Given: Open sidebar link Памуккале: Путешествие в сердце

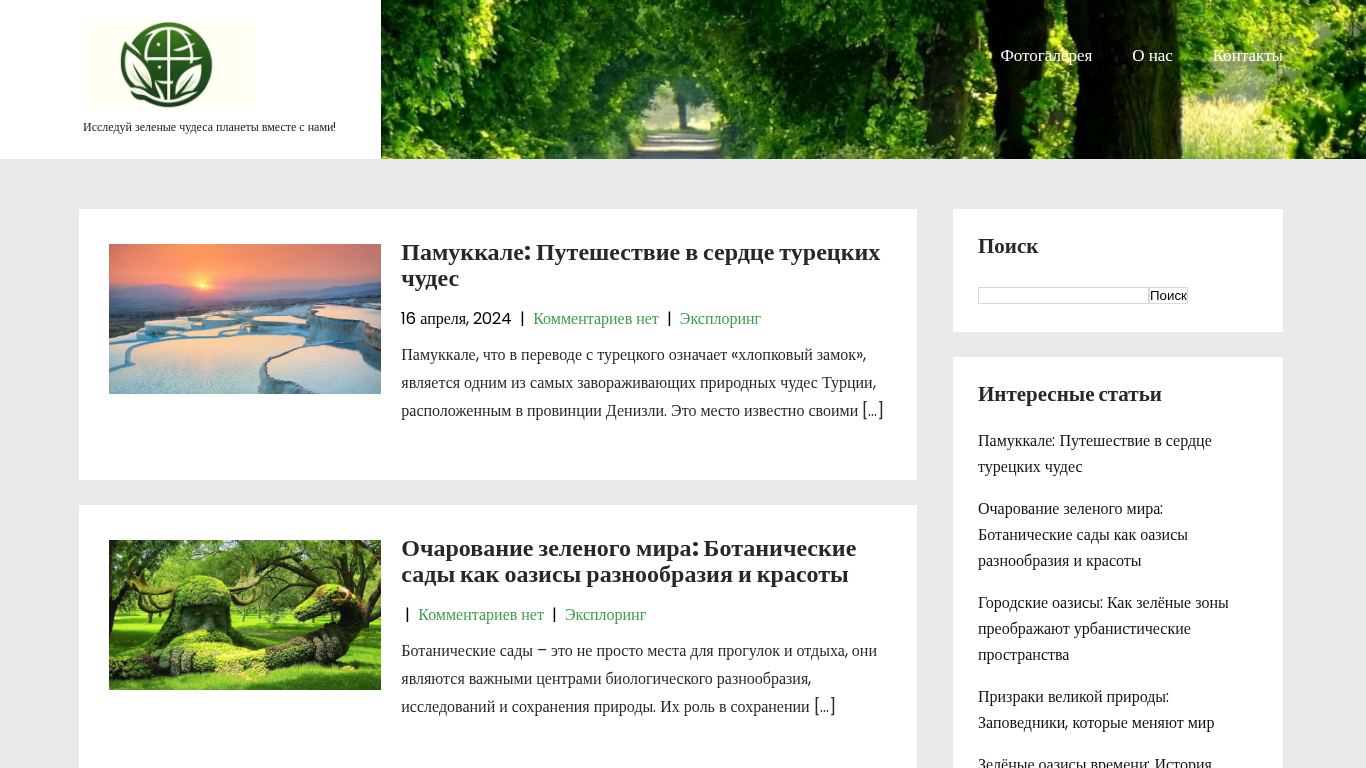Looking at the screenshot, I should [x=1095, y=454].
